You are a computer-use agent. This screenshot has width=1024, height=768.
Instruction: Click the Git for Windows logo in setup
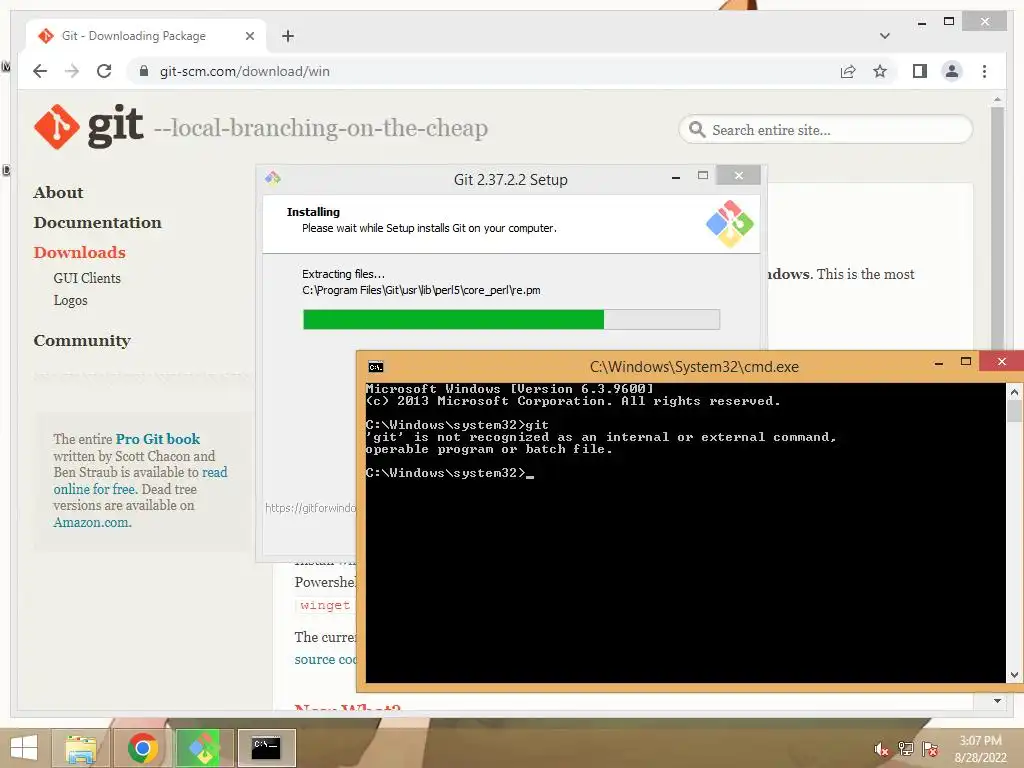tap(729, 224)
